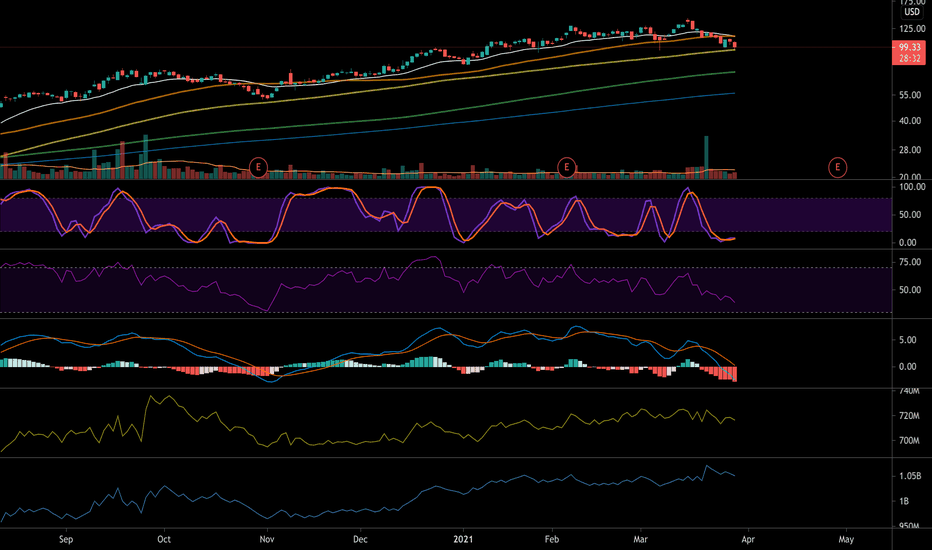Click the Nov date label
The height and width of the screenshot is (550, 932).
point(267,539)
